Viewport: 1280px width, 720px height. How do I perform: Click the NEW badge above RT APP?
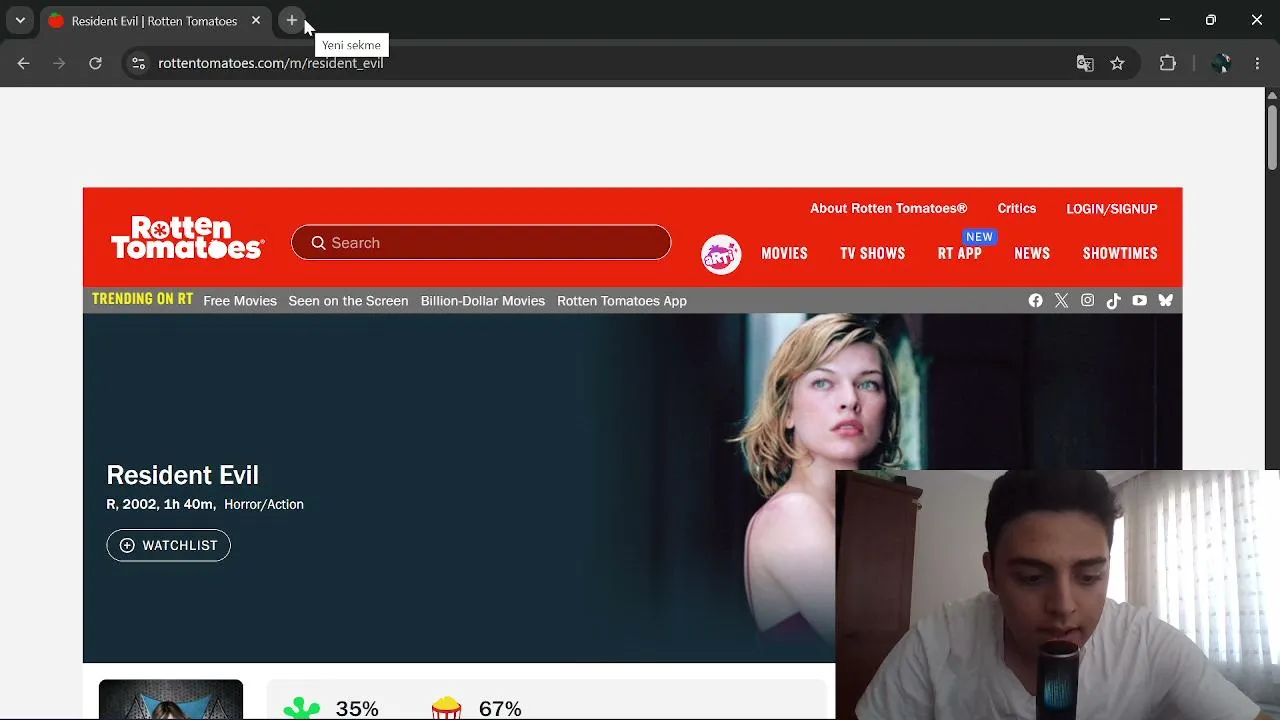(979, 237)
